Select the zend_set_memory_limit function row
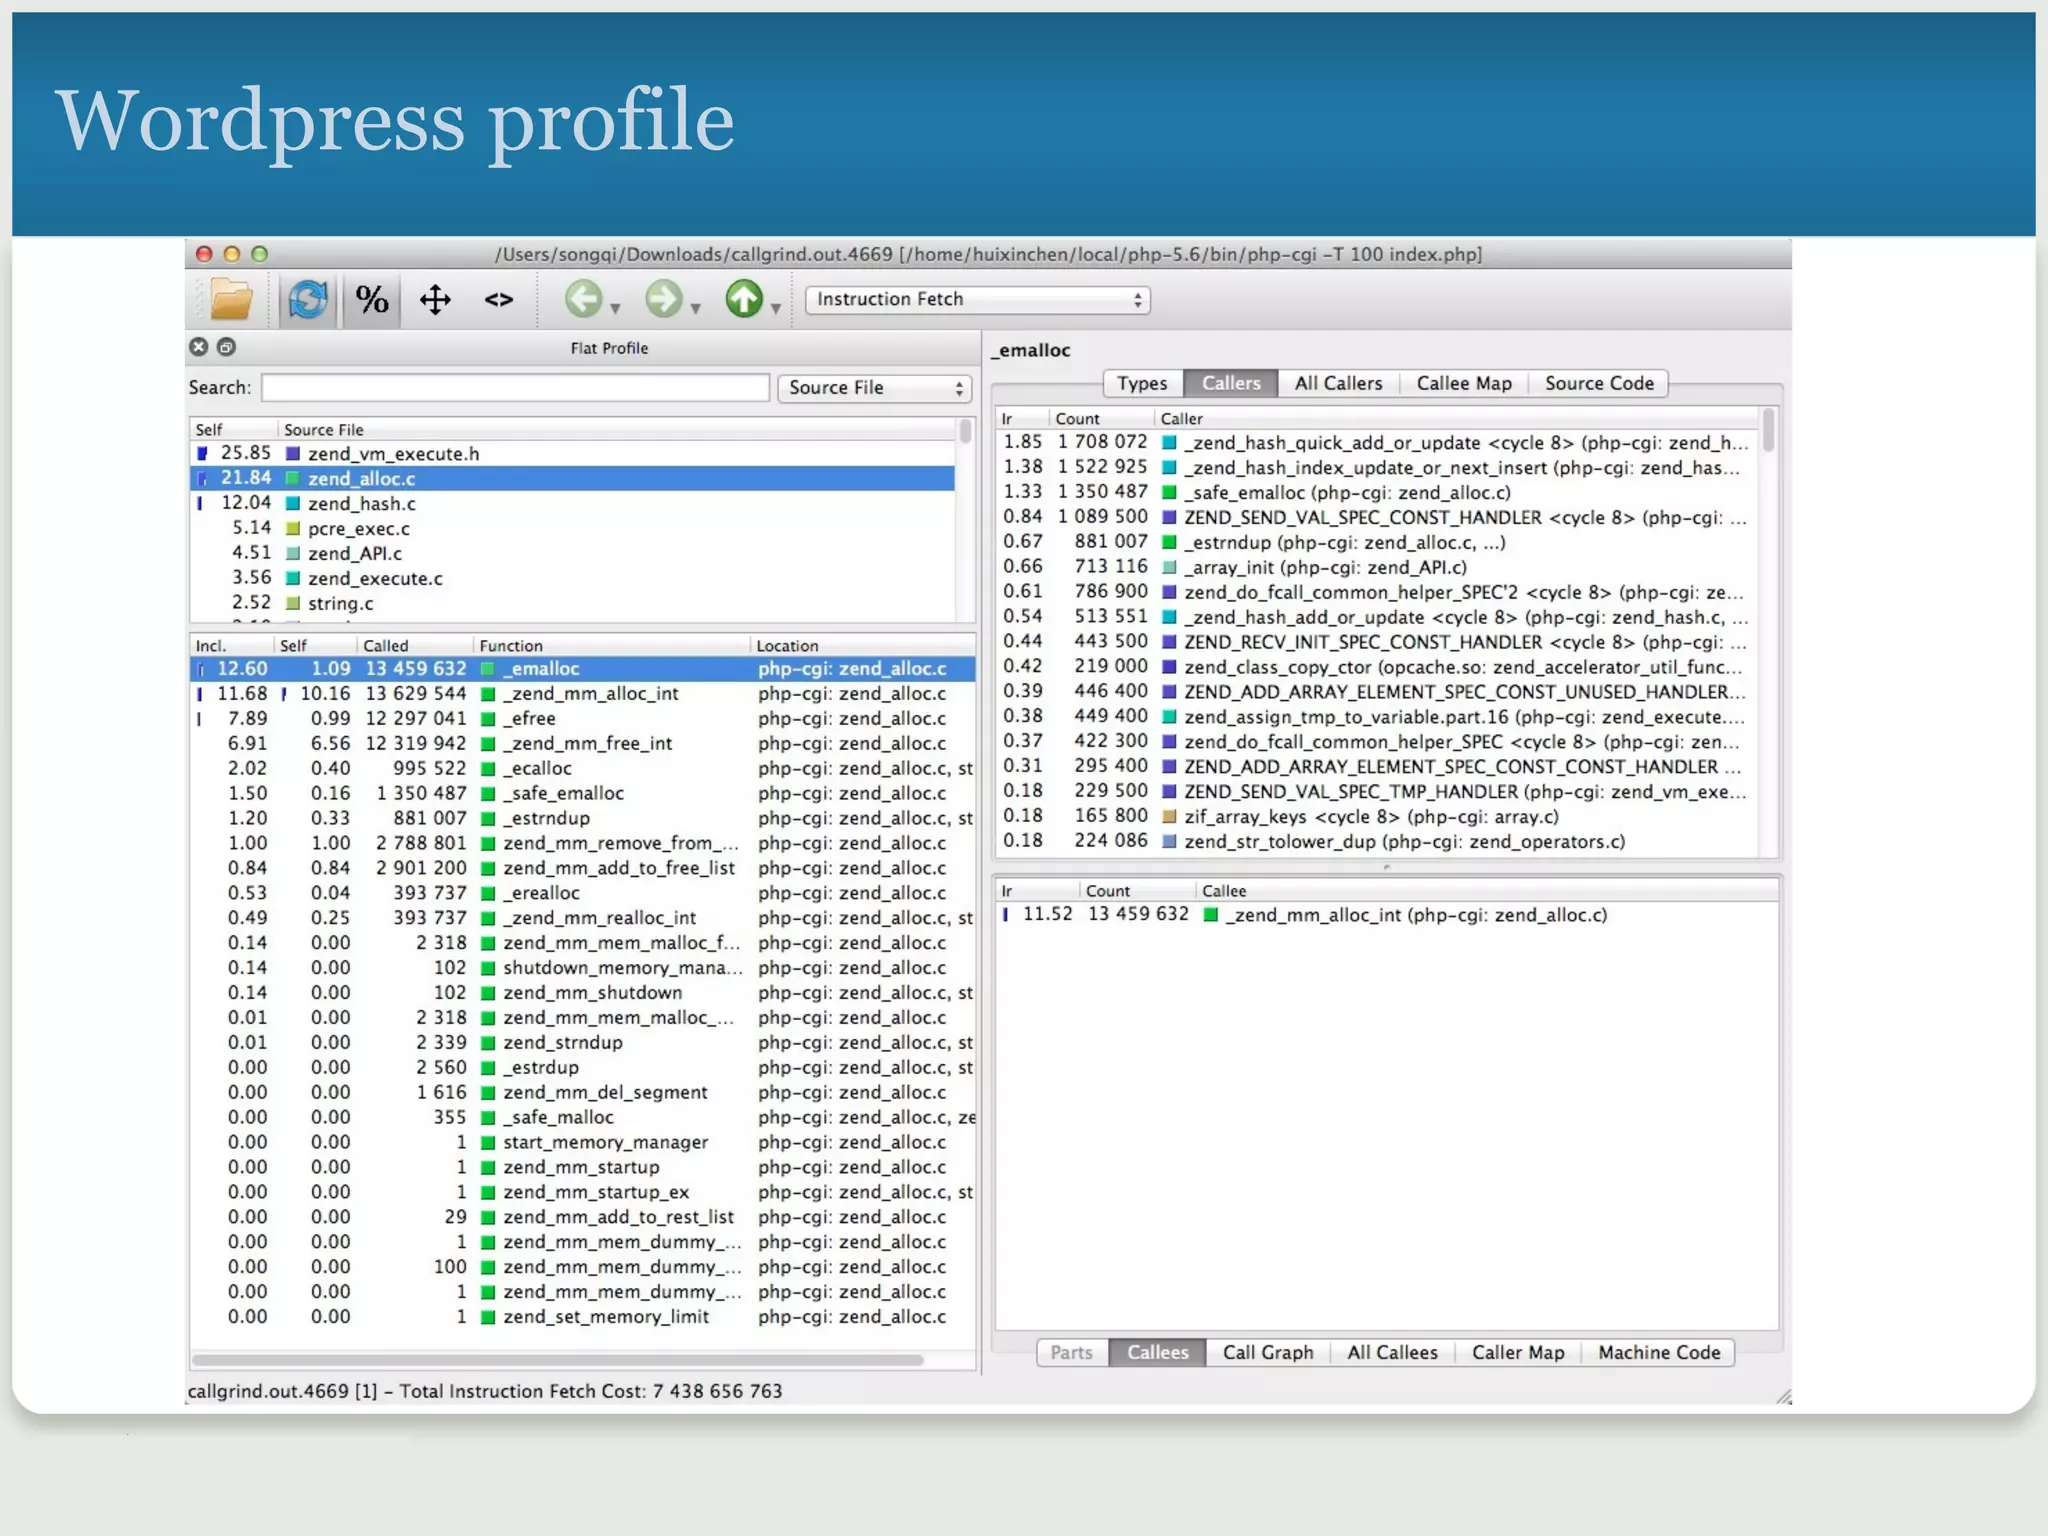Screen dimensions: 2048x1536 [x=582, y=1317]
